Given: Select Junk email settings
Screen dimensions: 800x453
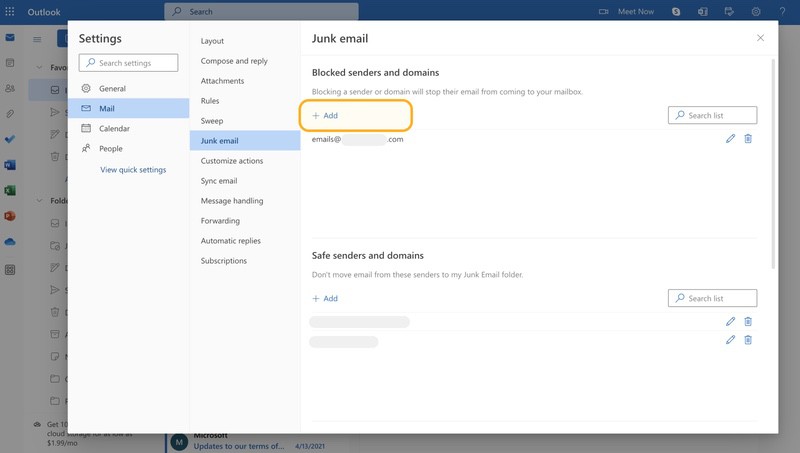Looking at the screenshot, I should coord(245,141).
